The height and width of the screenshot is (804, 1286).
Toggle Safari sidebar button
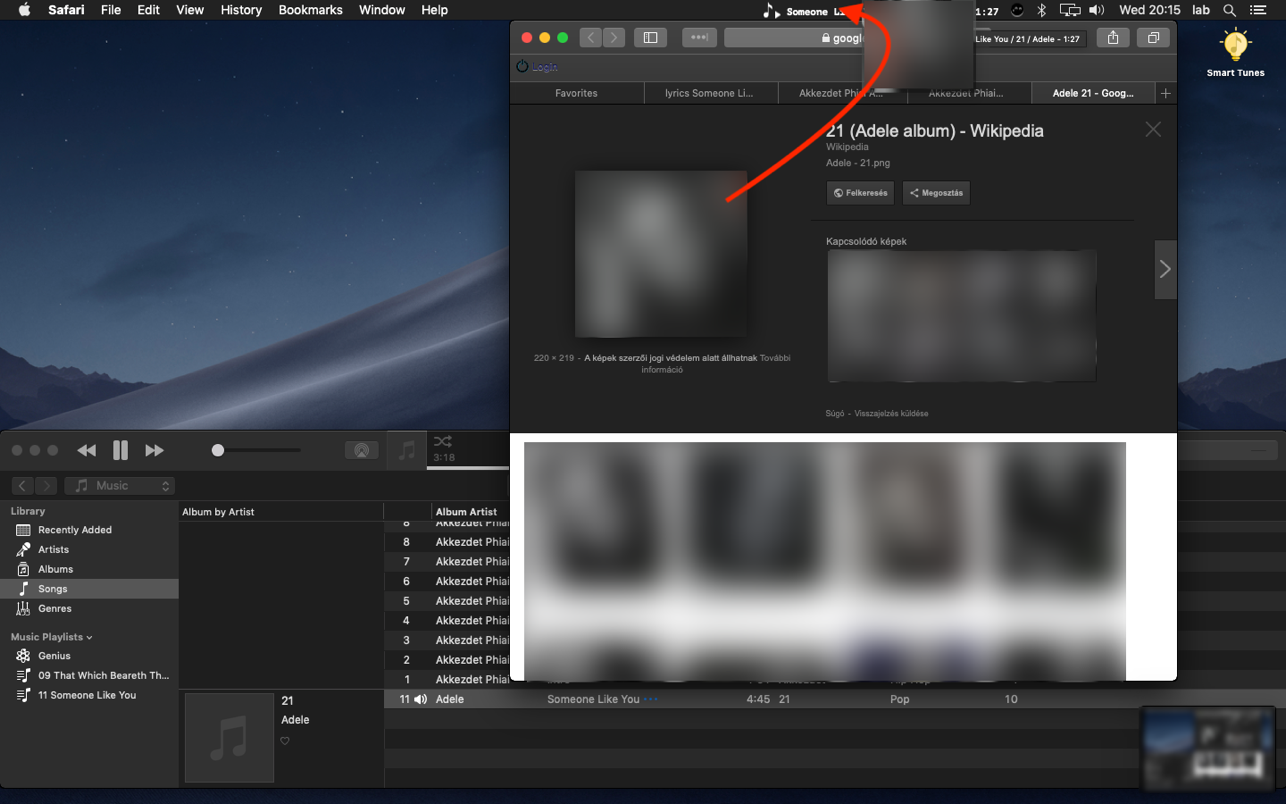coord(650,38)
